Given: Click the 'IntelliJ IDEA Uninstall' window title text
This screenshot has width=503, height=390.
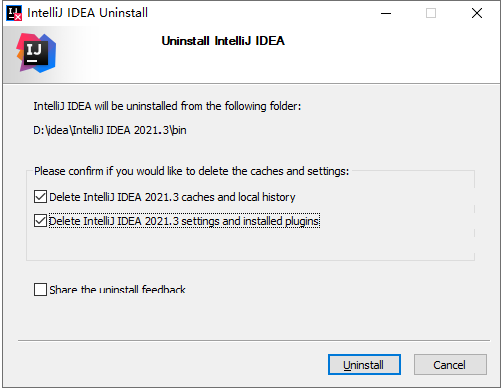Looking at the screenshot, I should coord(87,13).
